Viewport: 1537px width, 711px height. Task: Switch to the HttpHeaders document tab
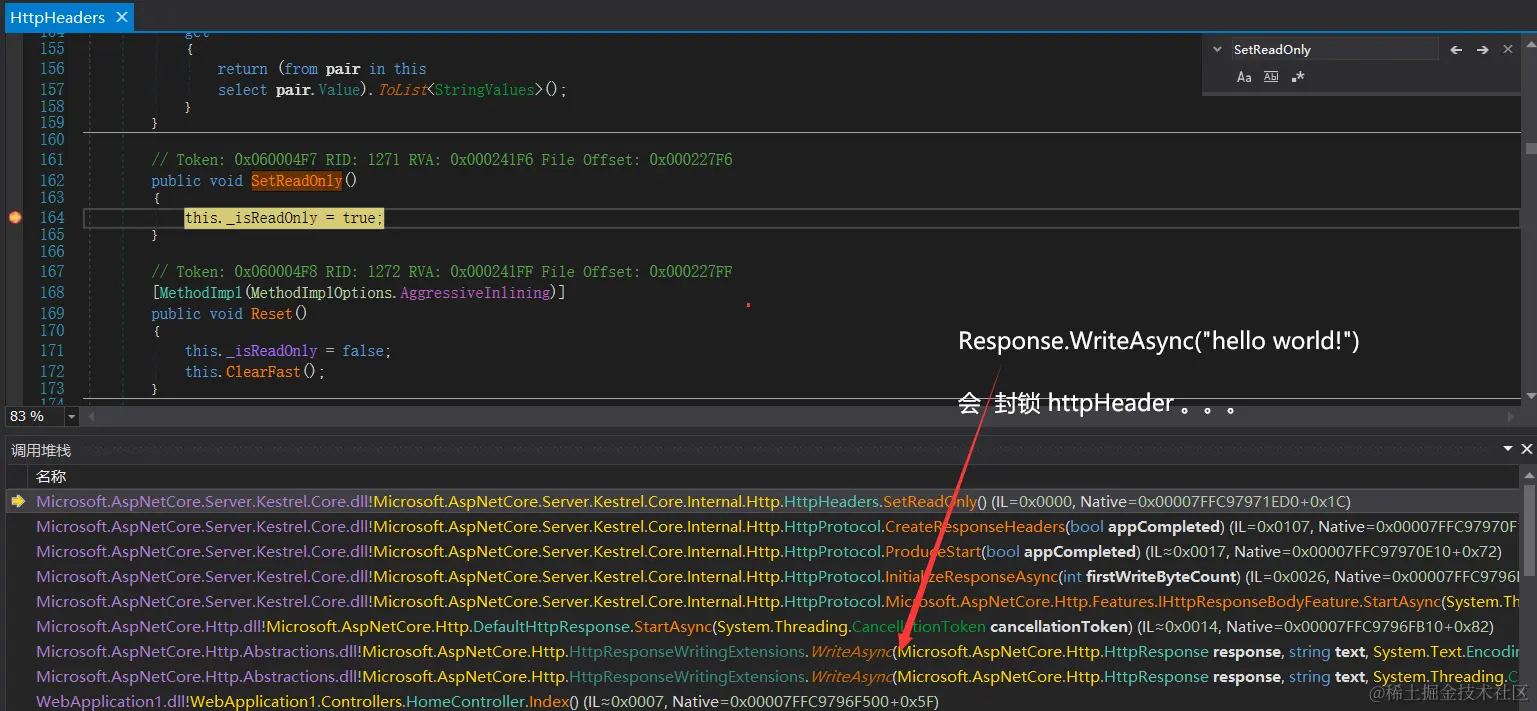click(x=57, y=17)
